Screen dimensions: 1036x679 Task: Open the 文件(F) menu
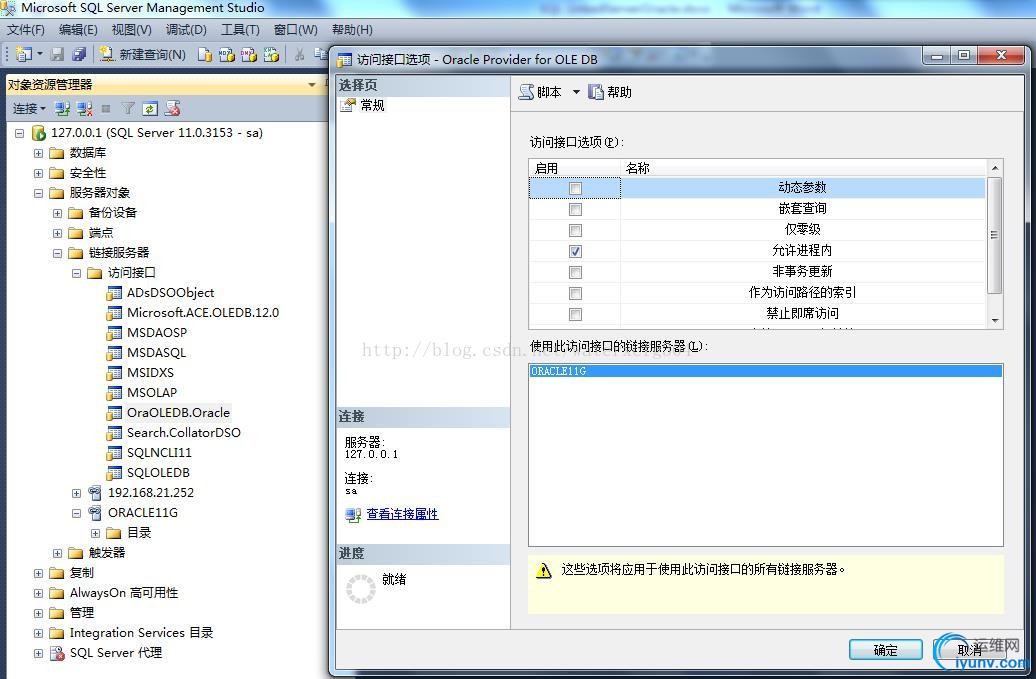tap(26, 30)
